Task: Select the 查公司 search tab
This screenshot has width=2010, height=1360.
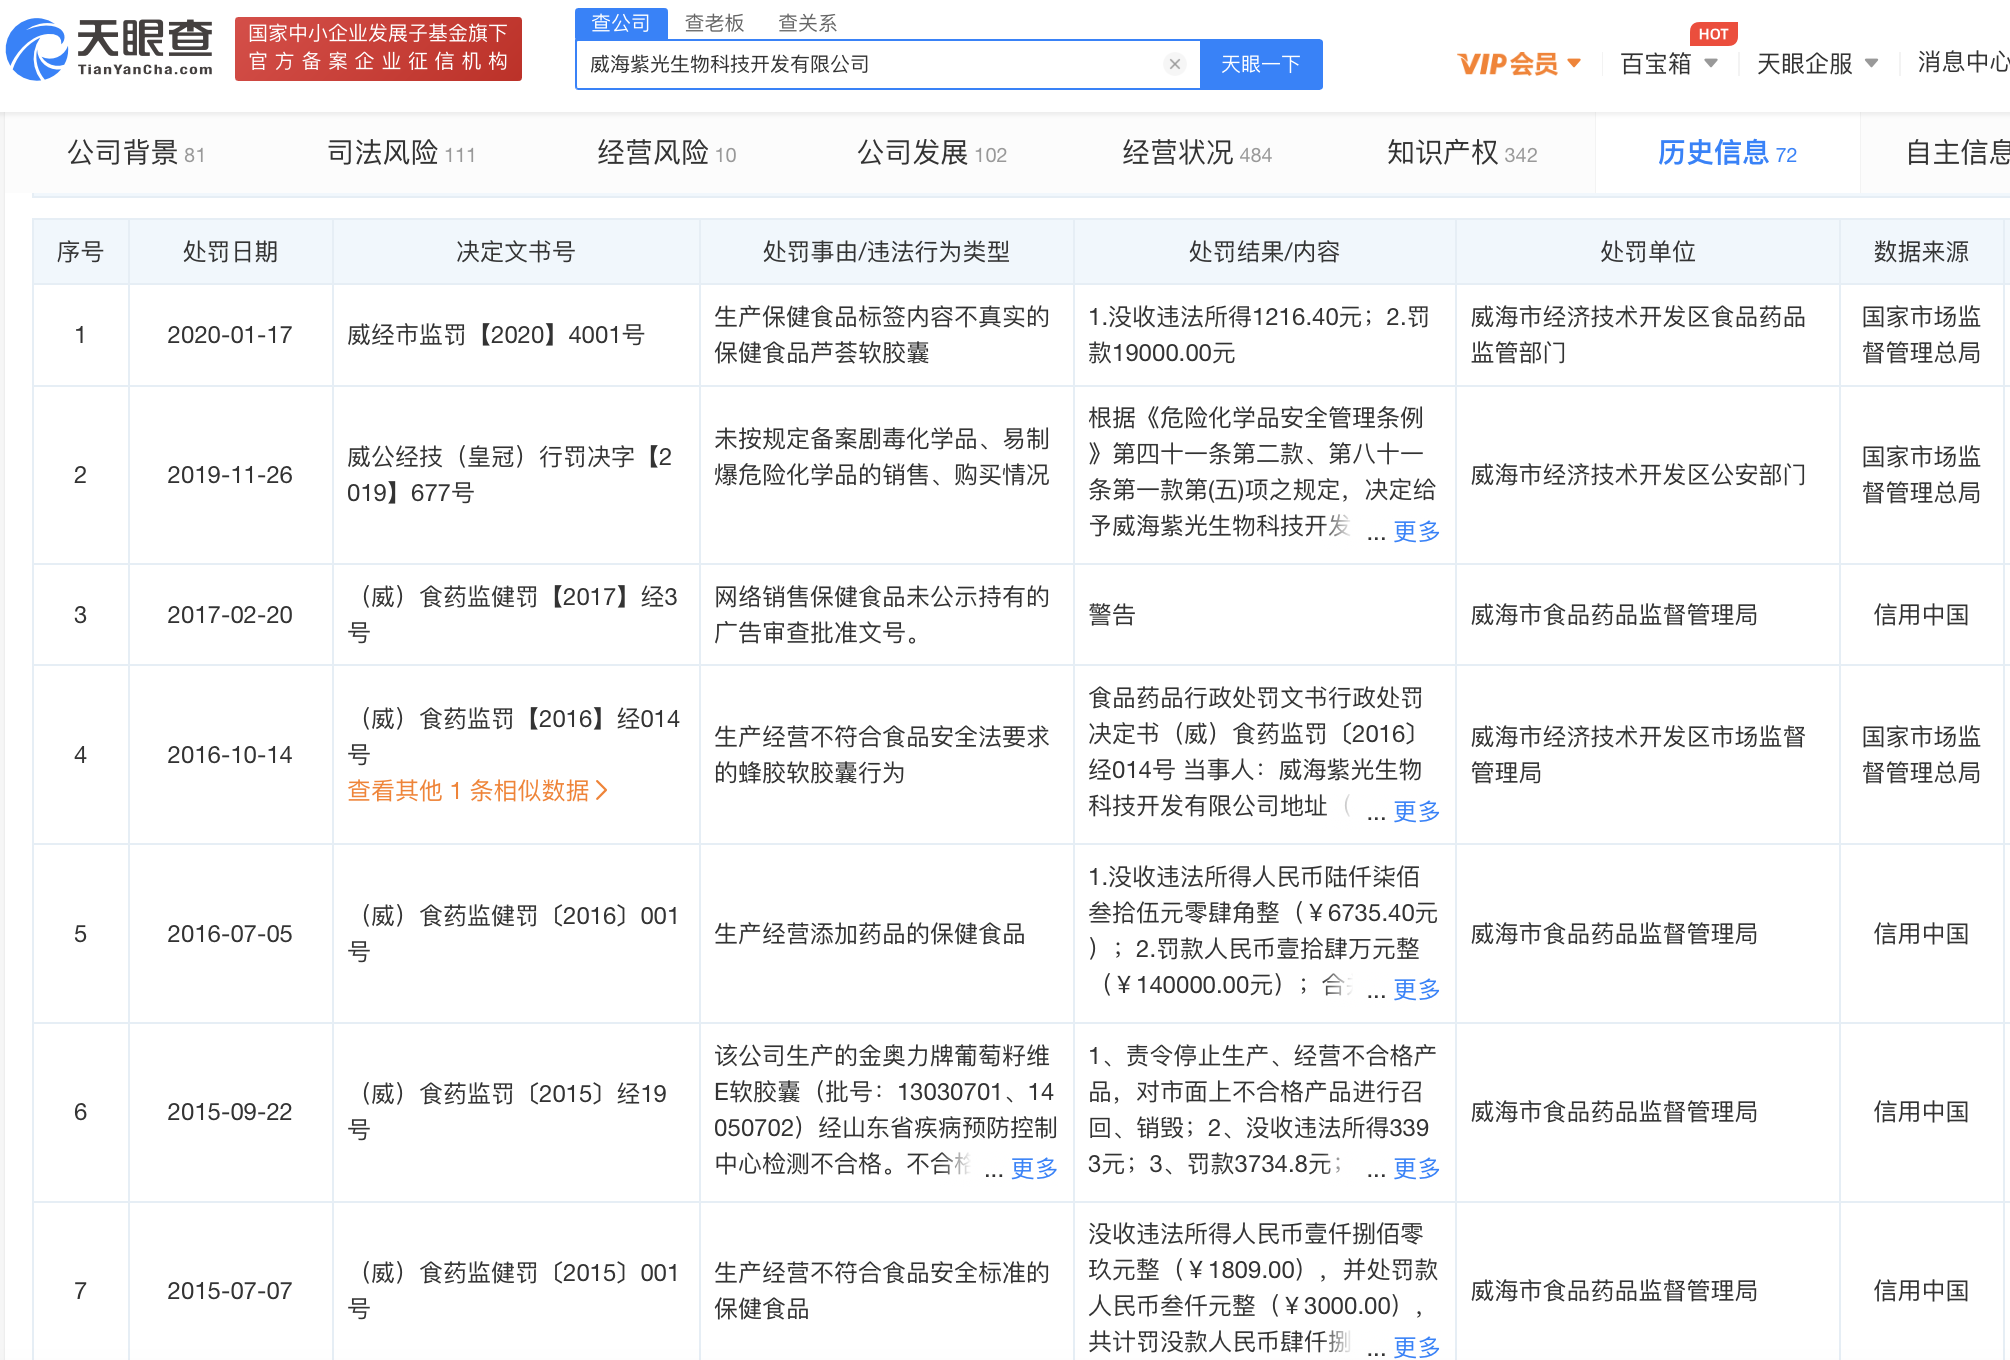Action: pos(621,22)
